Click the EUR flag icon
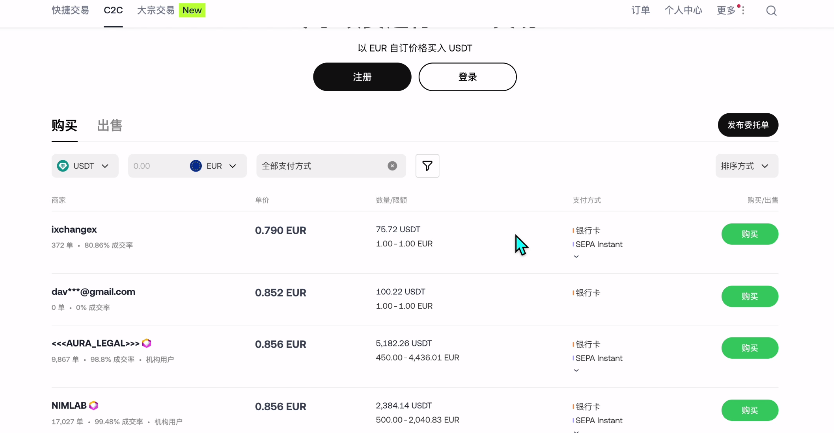The height and width of the screenshot is (433, 834). point(196,166)
